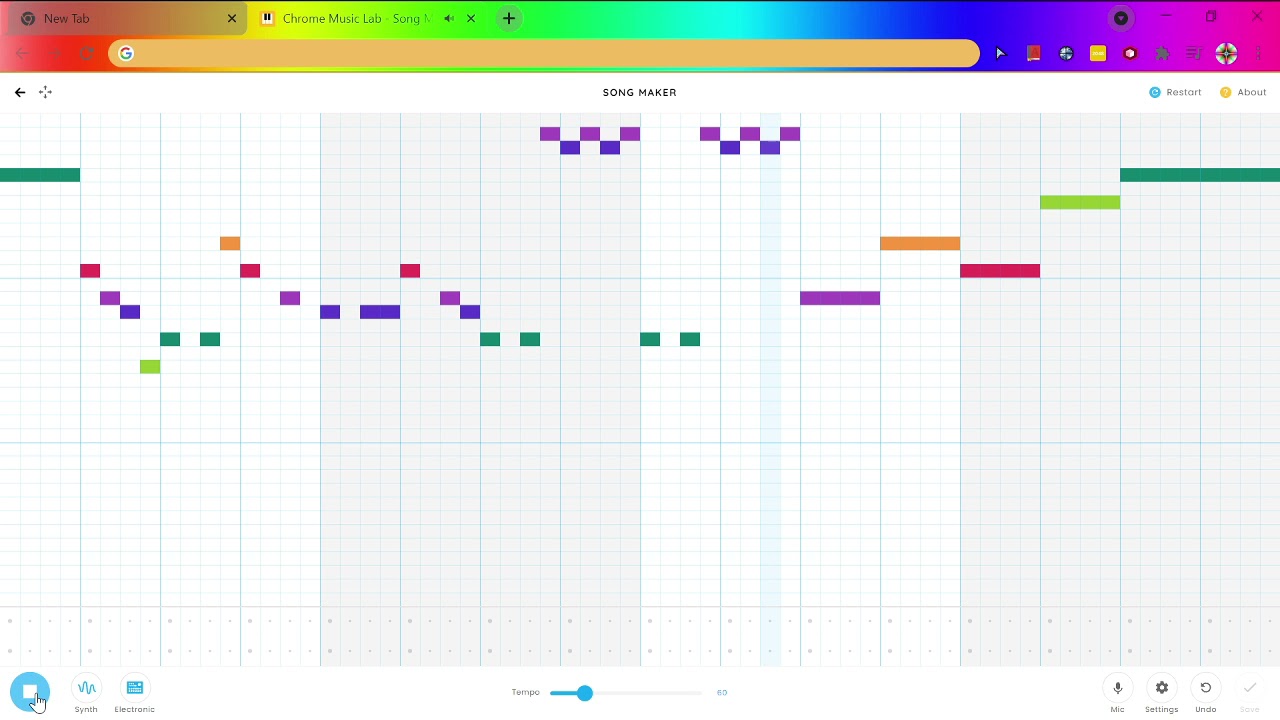Click the long lime green note
The height and width of the screenshot is (720, 1280).
[x=1080, y=202]
